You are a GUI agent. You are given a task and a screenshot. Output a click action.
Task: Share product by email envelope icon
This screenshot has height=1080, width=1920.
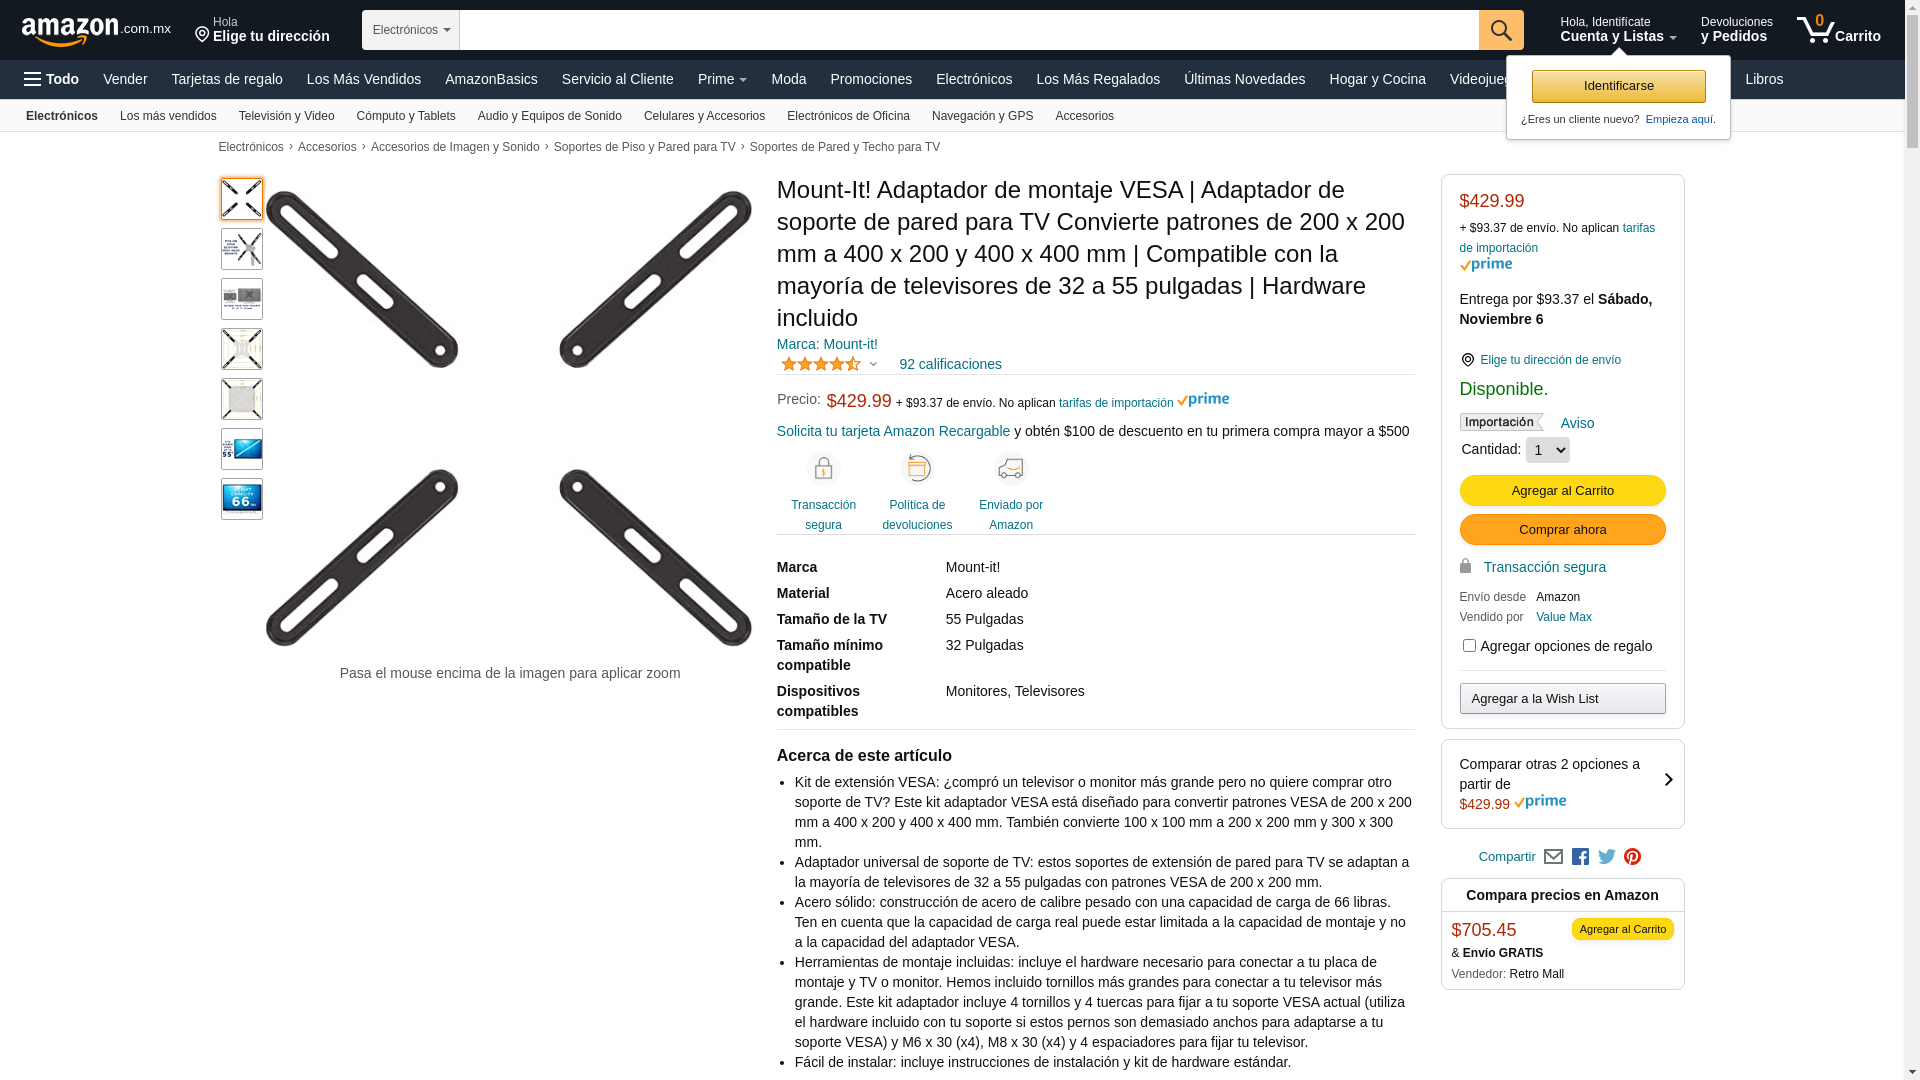tap(1553, 857)
